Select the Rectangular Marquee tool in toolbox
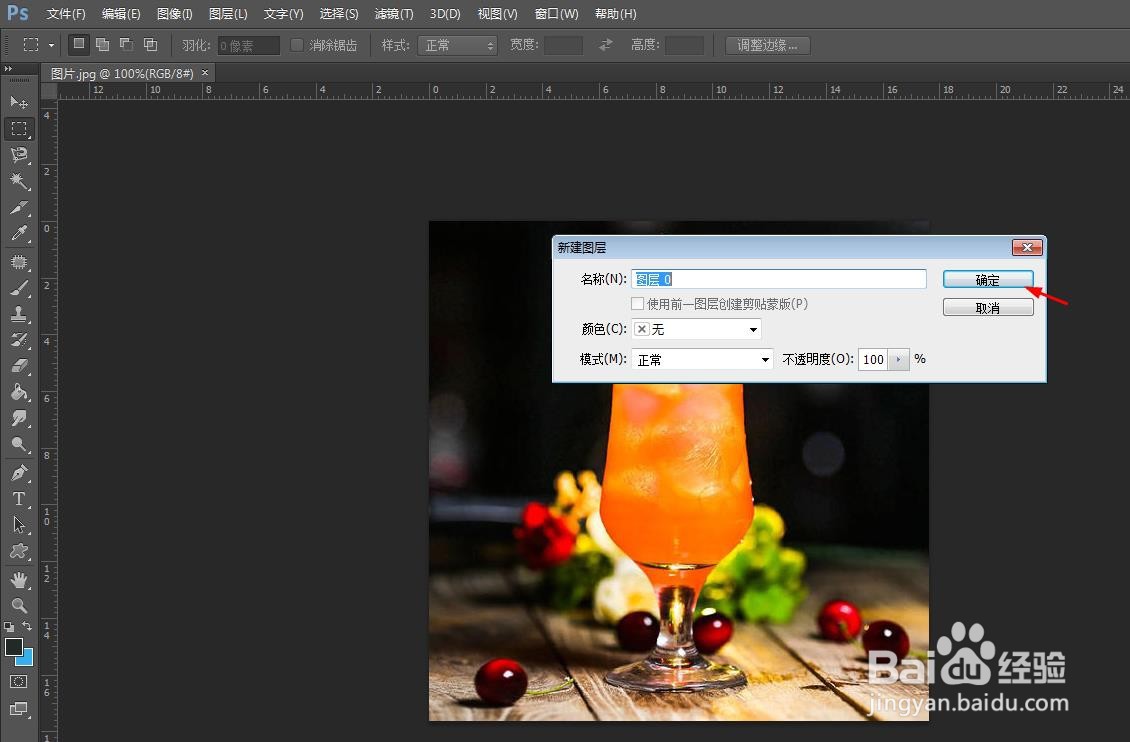1130x742 pixels. [19, 129]
